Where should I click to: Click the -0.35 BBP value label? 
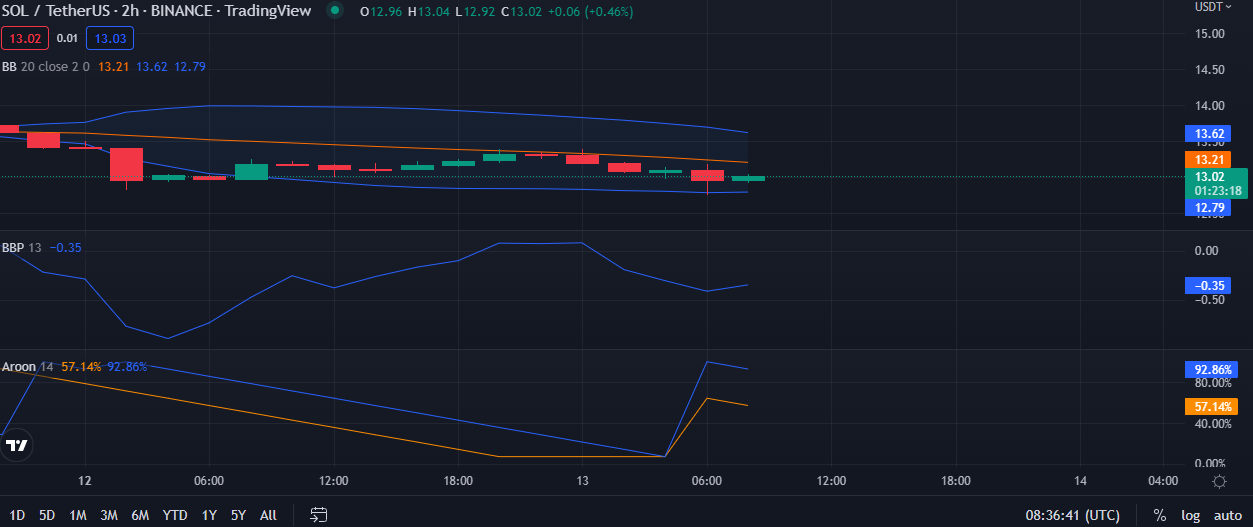click(1206, 285)
